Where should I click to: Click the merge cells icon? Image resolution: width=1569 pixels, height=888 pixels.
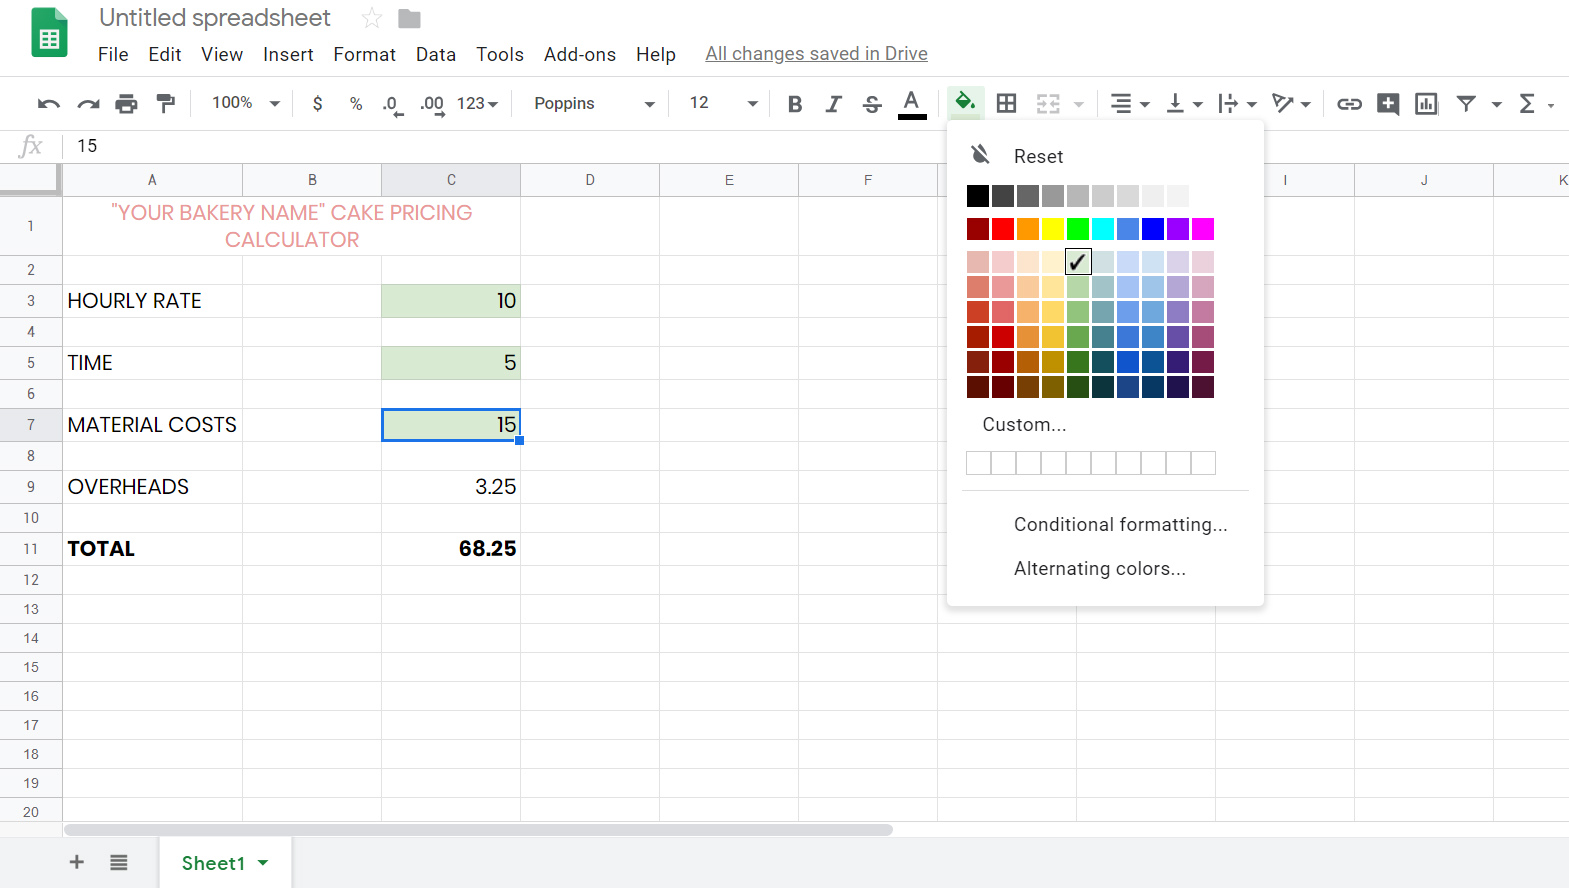click(x=1048, y=104)
